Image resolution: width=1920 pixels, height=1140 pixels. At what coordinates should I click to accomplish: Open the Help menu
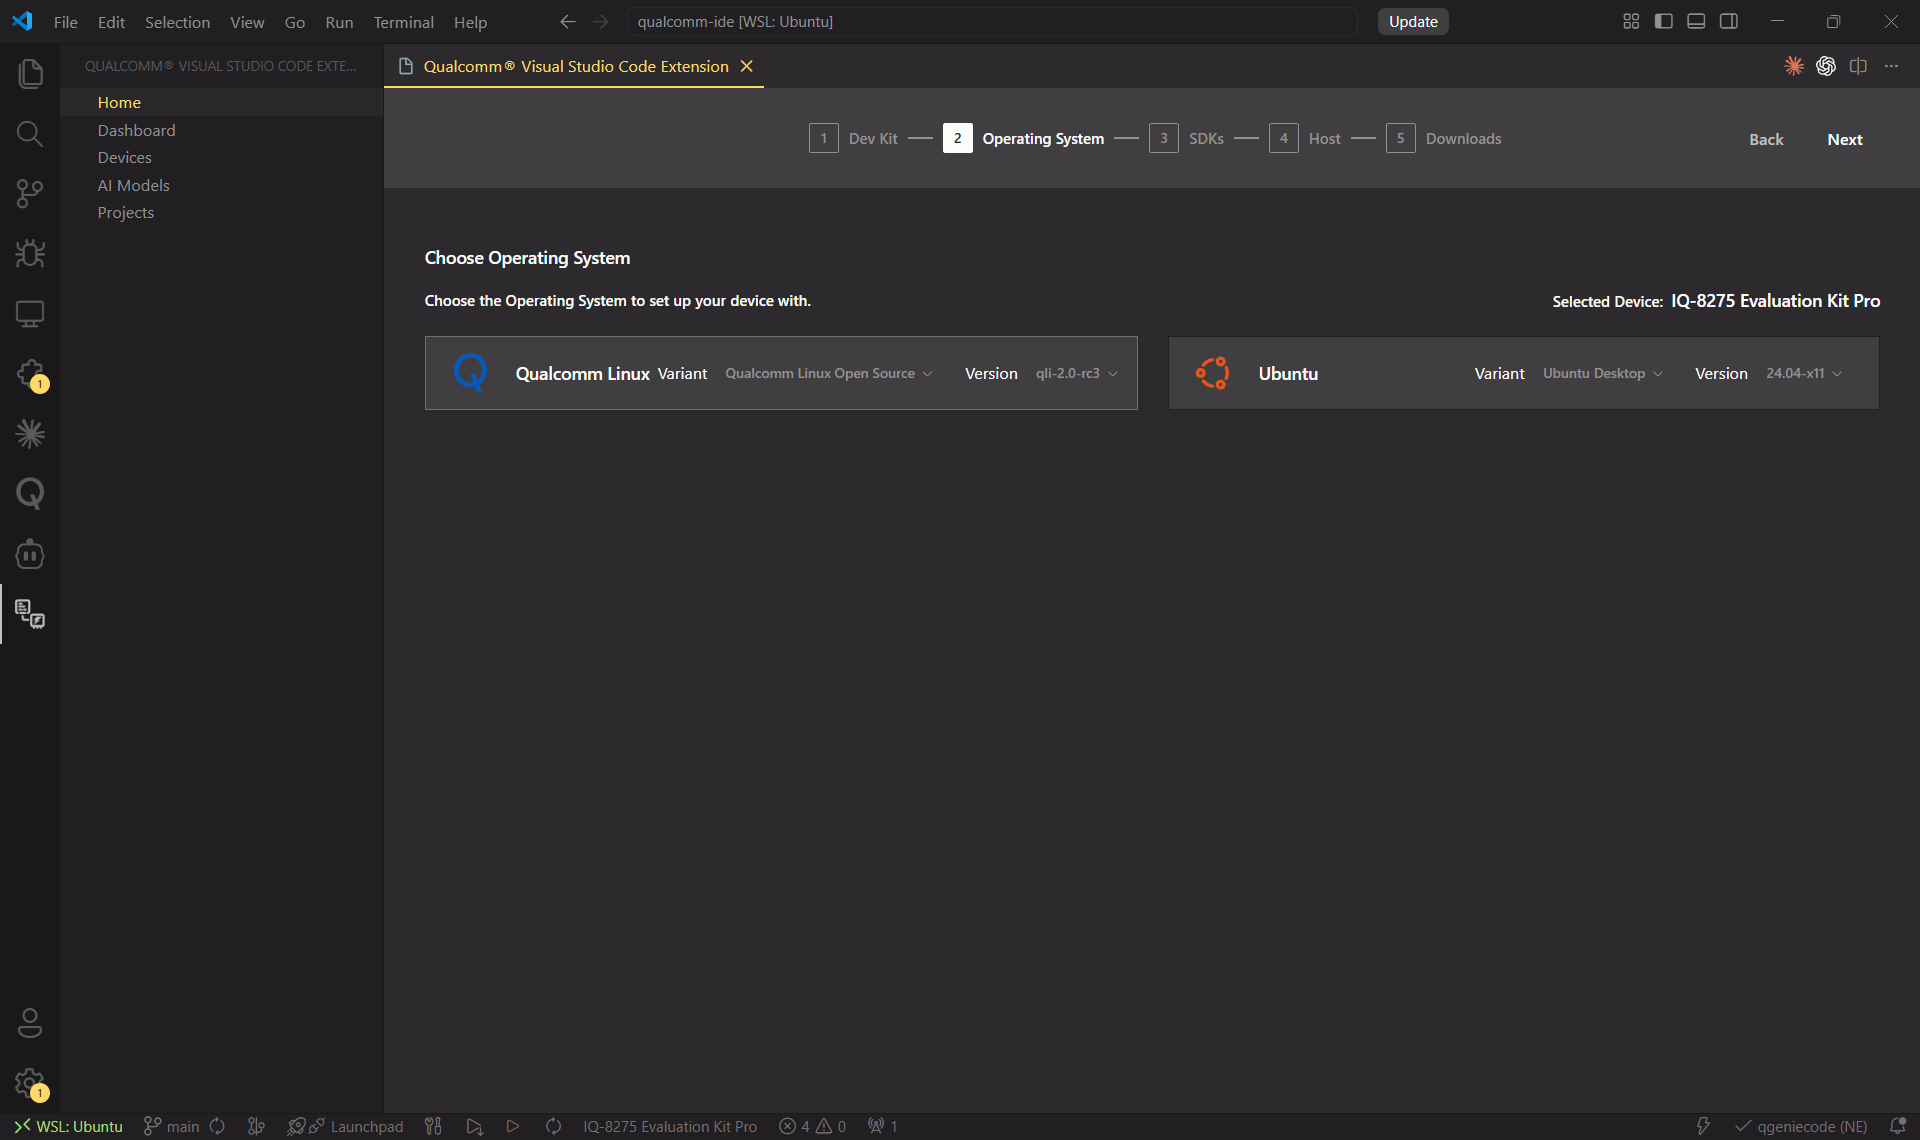click(x=470, y=21)
